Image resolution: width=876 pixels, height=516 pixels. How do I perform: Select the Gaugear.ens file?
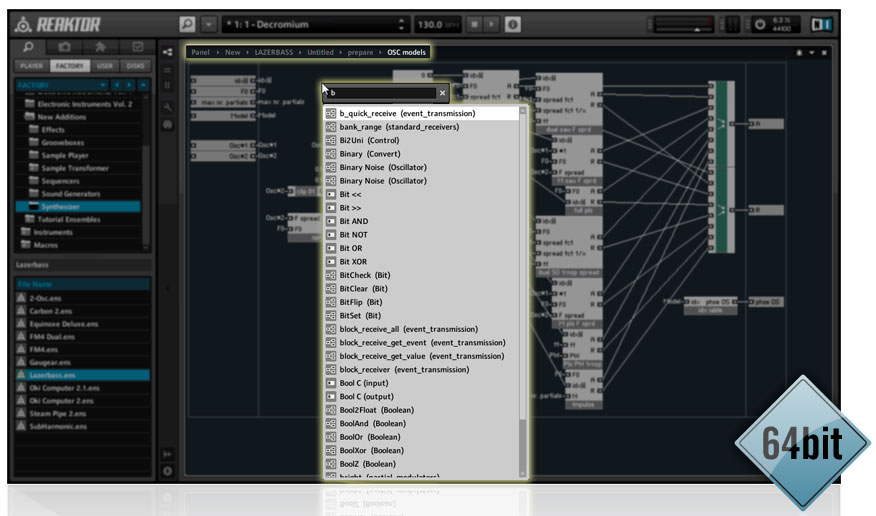[83, 362]
